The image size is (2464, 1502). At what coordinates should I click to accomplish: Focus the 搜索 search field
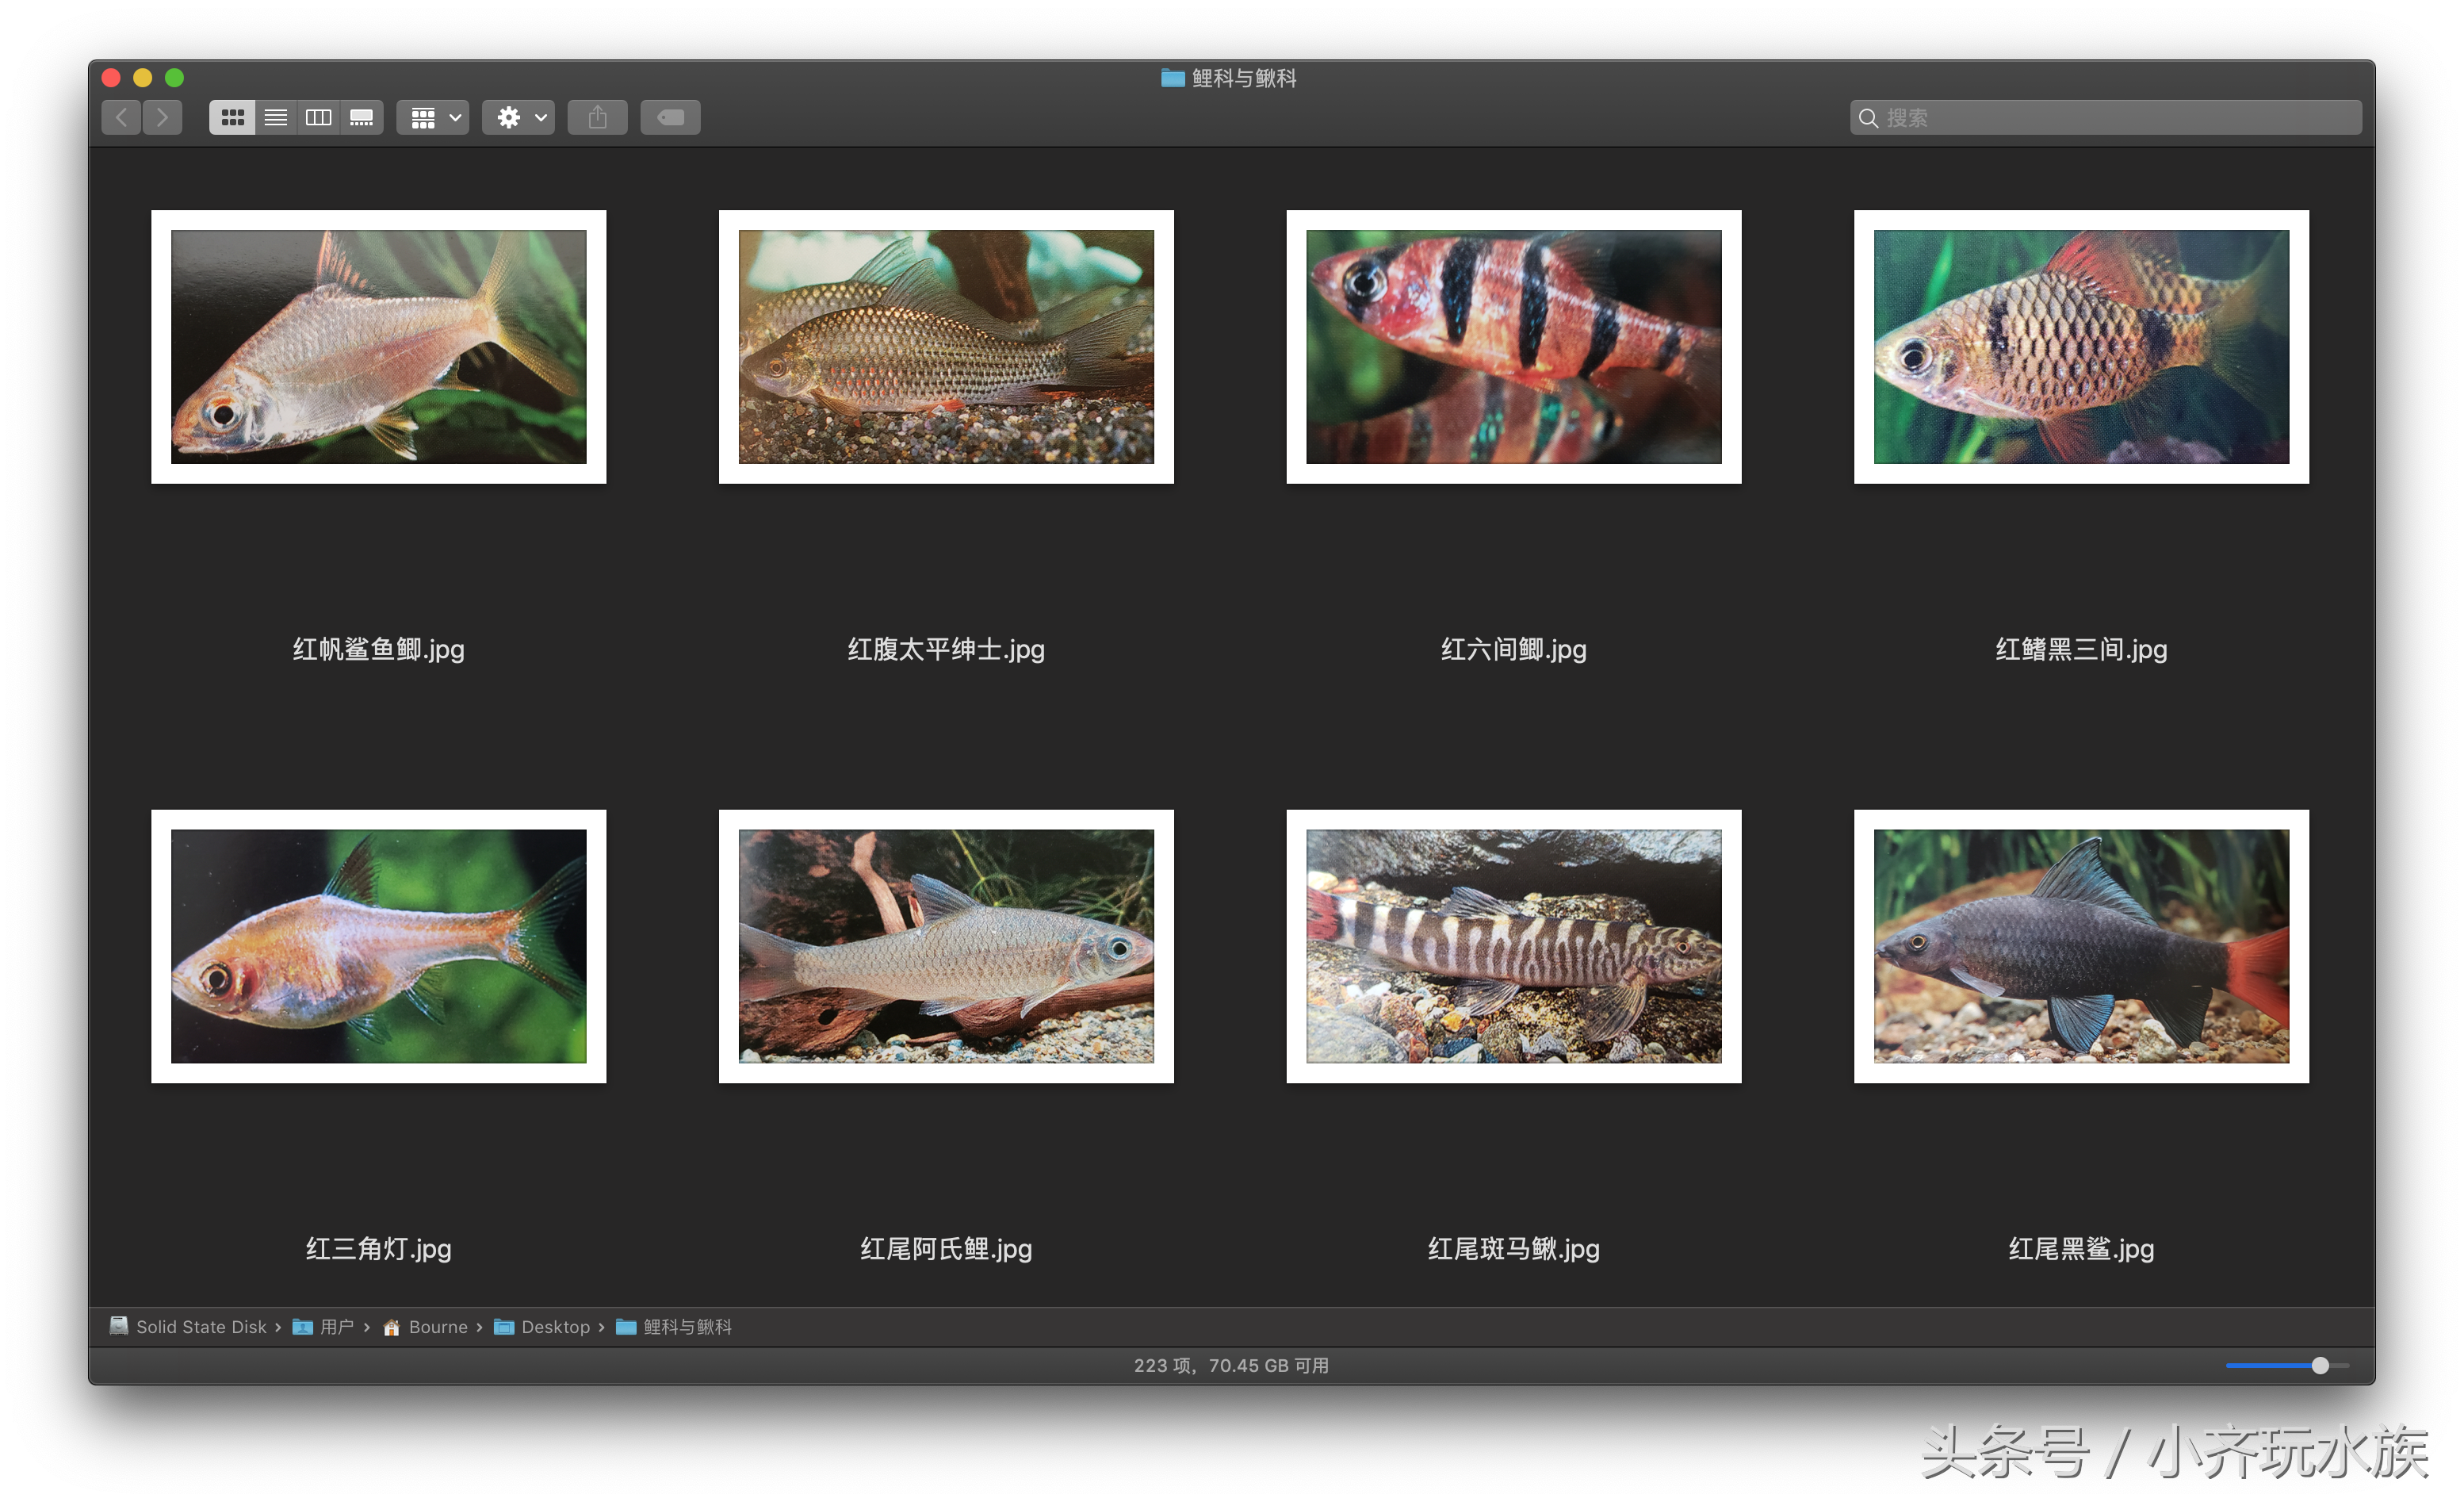(x=2106, y=118)
